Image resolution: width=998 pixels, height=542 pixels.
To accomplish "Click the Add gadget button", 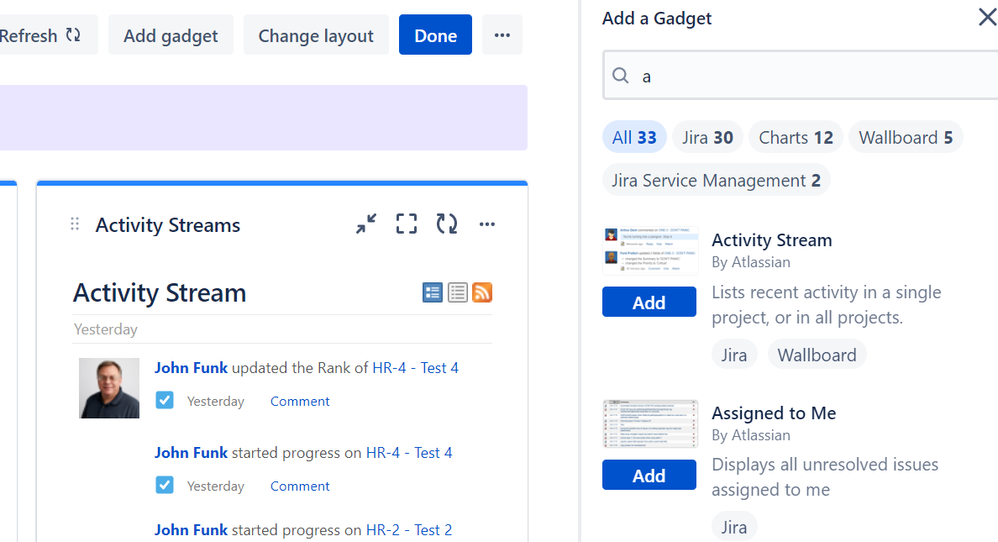I will click(171, 35).
